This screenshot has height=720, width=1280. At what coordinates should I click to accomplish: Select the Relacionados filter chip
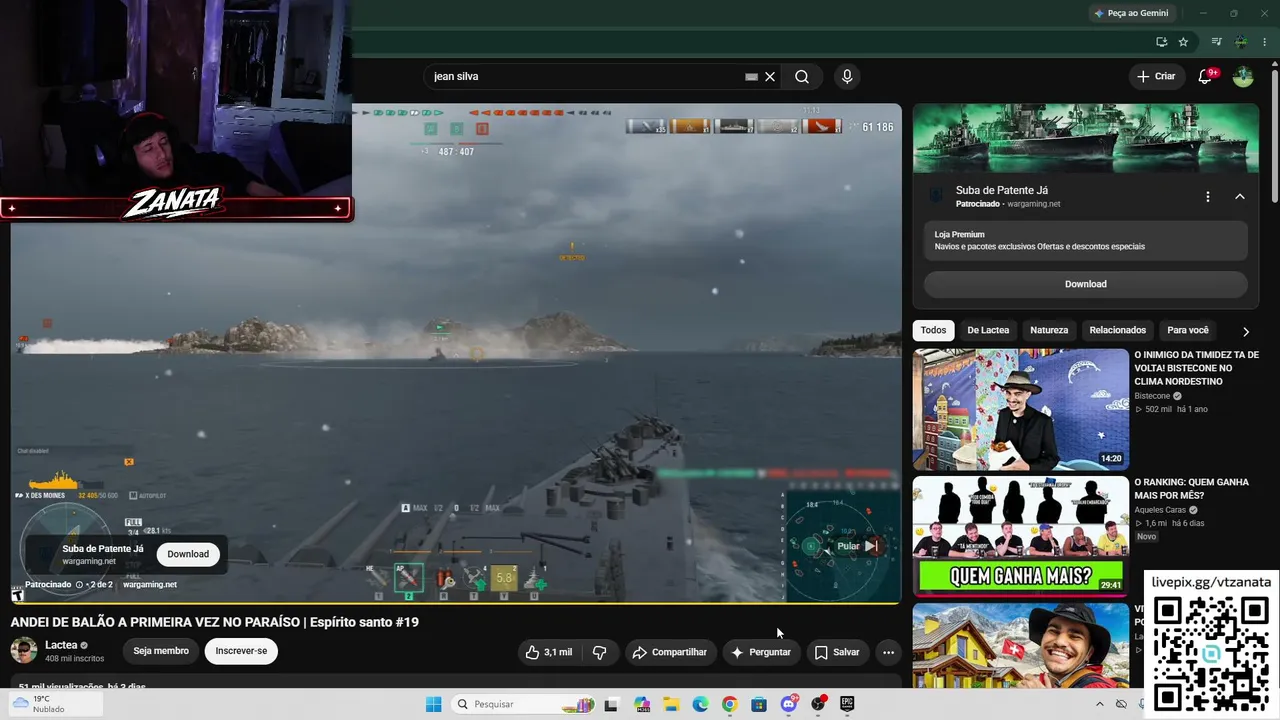pos(1118,330)
